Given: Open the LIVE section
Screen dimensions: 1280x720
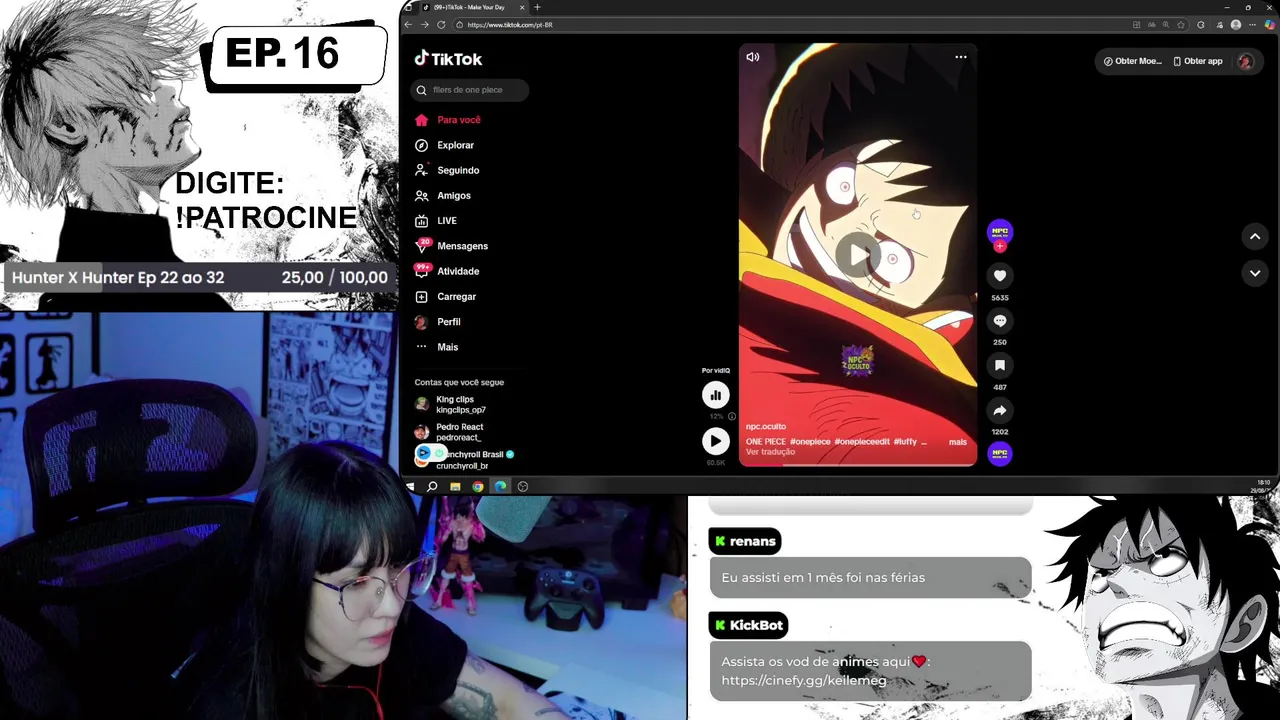Looking at the screenshot, I should tap(436, 221).
